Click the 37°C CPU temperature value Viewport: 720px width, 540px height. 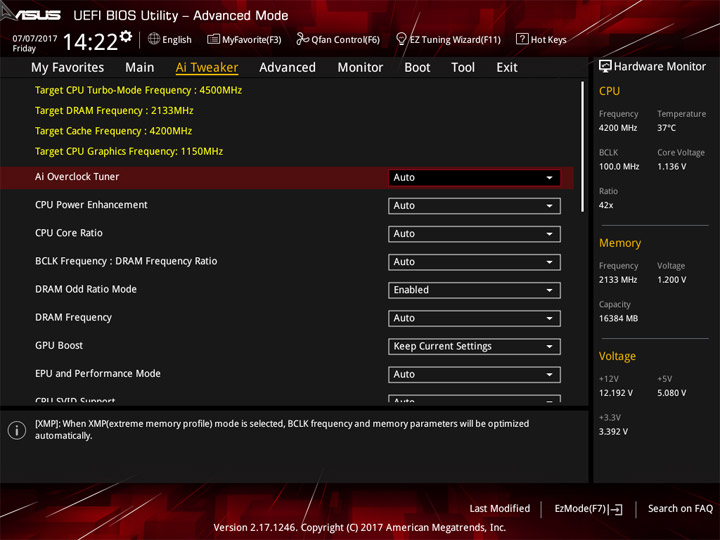click(666, 128)
